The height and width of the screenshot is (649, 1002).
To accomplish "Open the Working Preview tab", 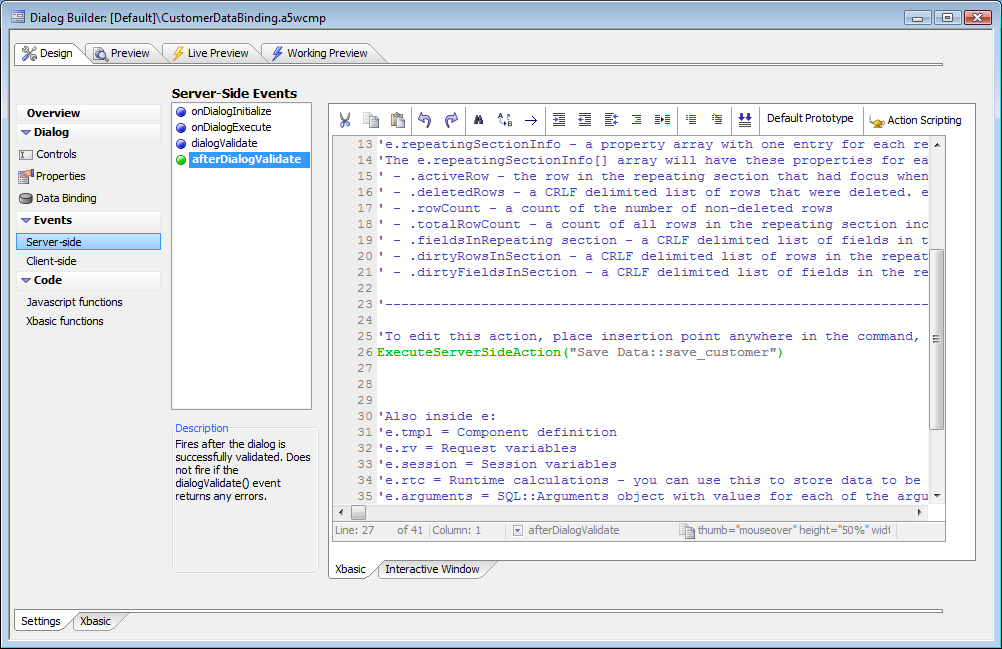I will [x=320, y=53].
